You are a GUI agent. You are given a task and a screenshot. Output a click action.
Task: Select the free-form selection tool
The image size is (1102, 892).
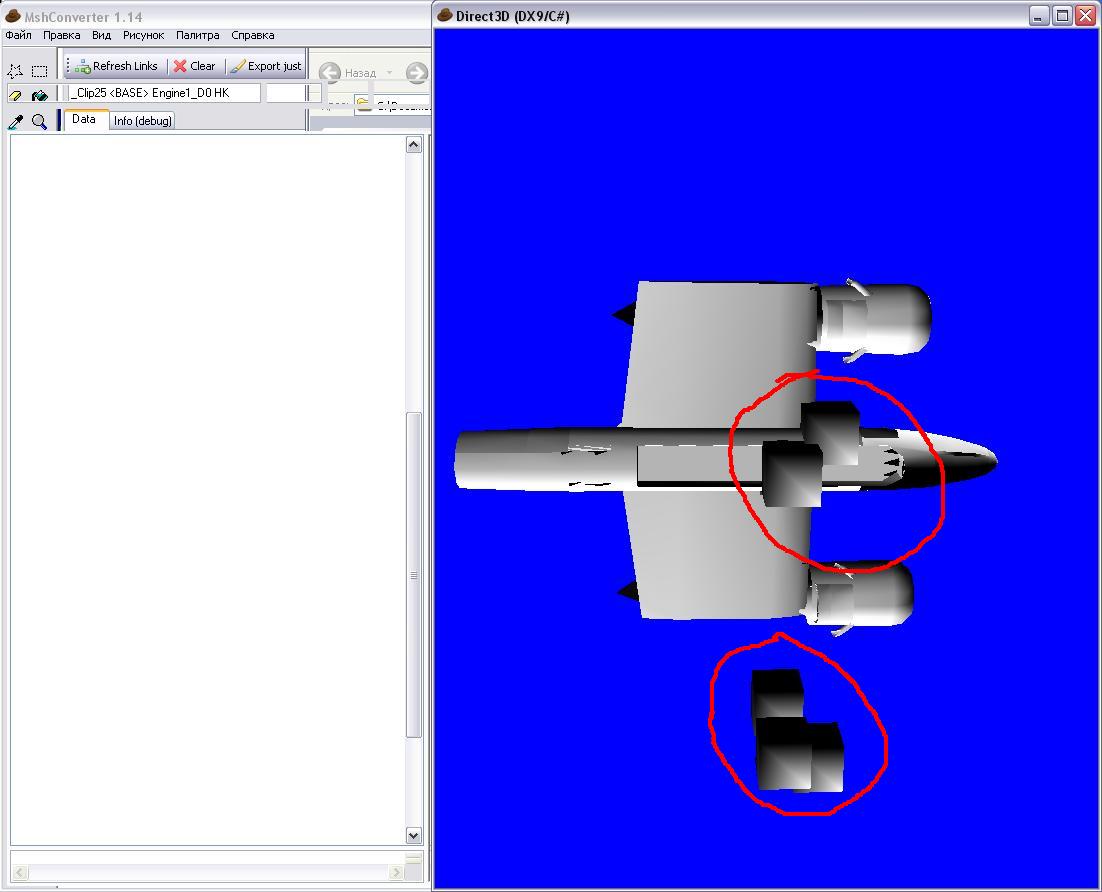tap(15, 71)
